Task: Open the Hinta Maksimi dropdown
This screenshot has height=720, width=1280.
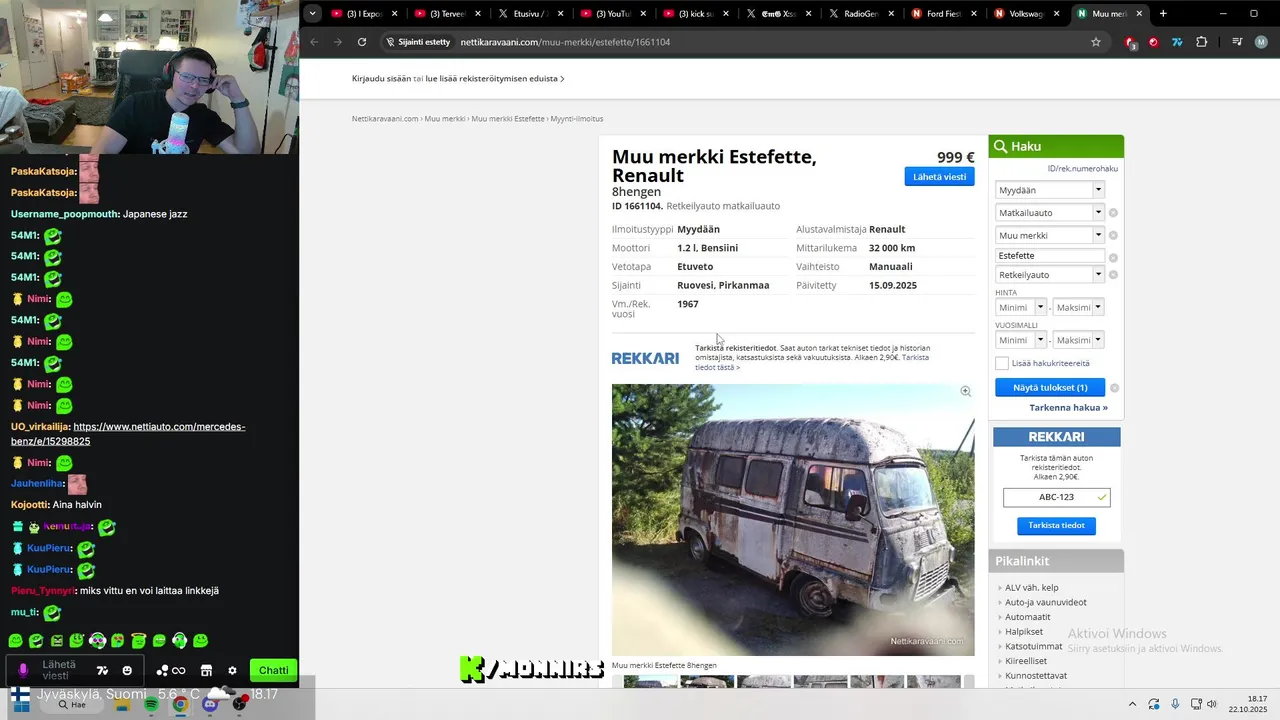Action: pyautogui.click(x=1079, y=308)
